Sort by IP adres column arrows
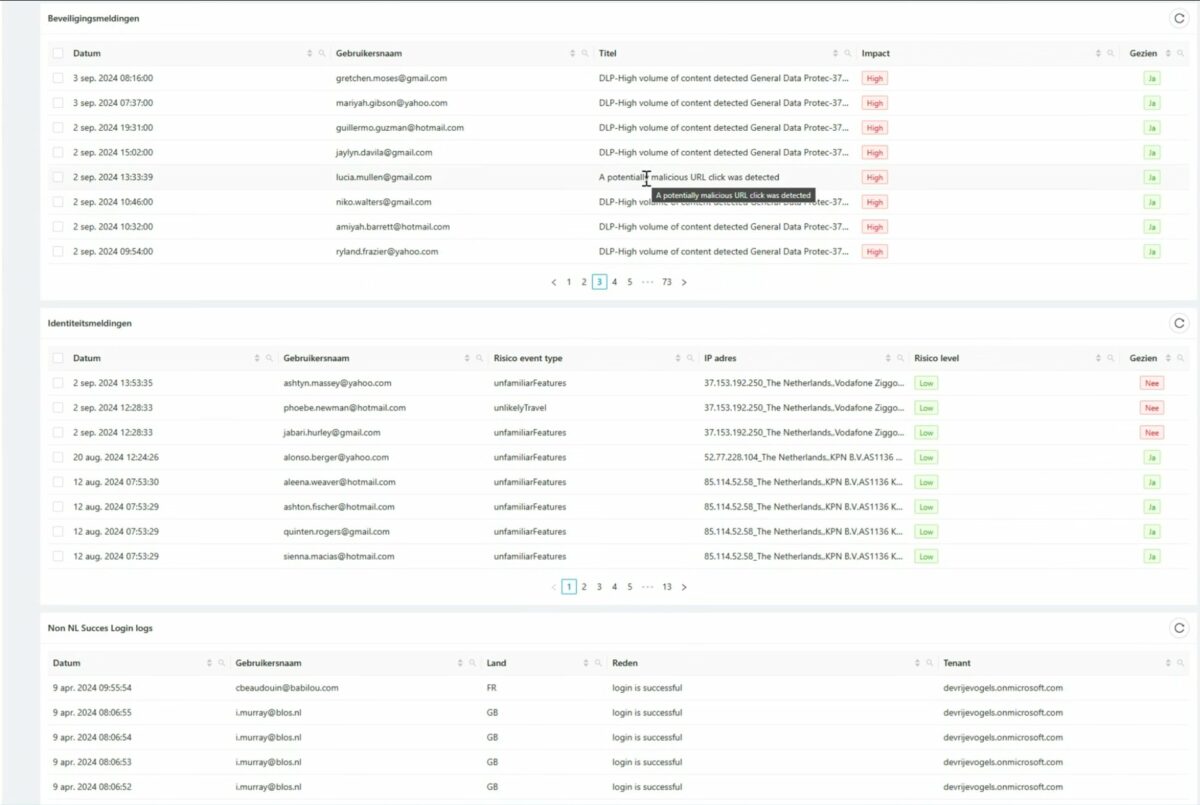This screenshot has width=1200, height=805. pyautogui.click(x=888, y=358)
